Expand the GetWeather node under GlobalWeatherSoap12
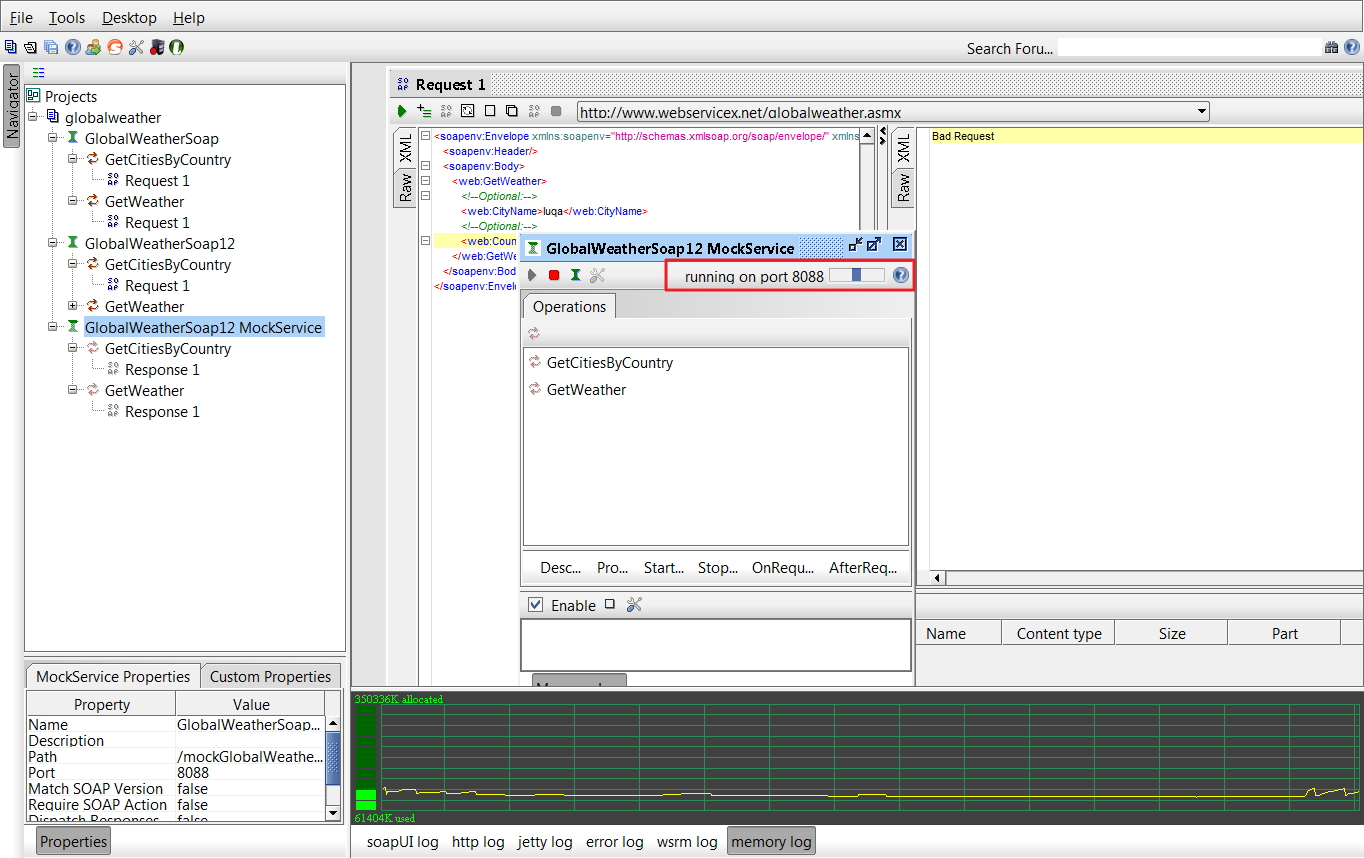 click(x=73, y=306)
